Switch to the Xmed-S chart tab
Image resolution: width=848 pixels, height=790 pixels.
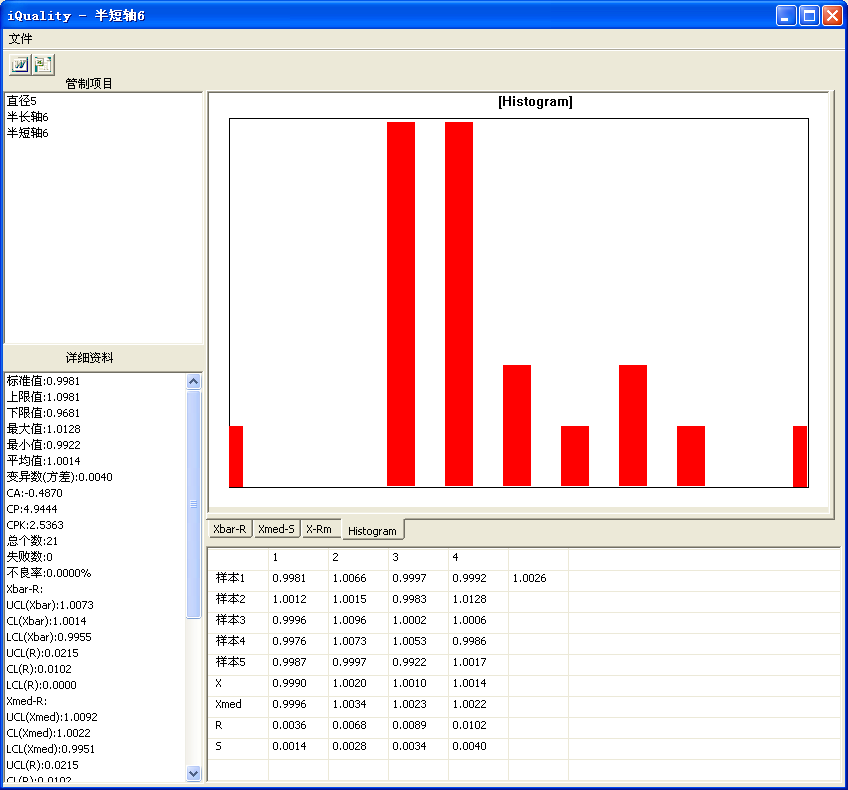(x=276, y=529)
